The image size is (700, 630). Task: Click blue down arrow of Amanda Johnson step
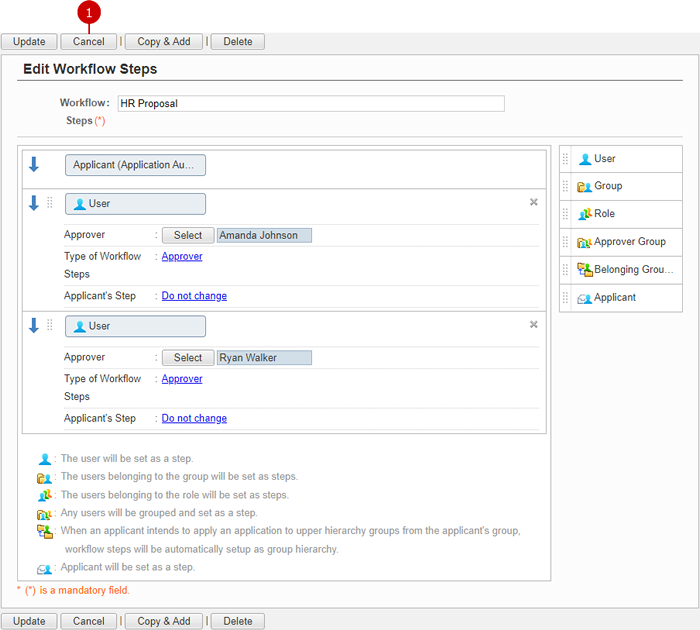click(x=33, y=203)
